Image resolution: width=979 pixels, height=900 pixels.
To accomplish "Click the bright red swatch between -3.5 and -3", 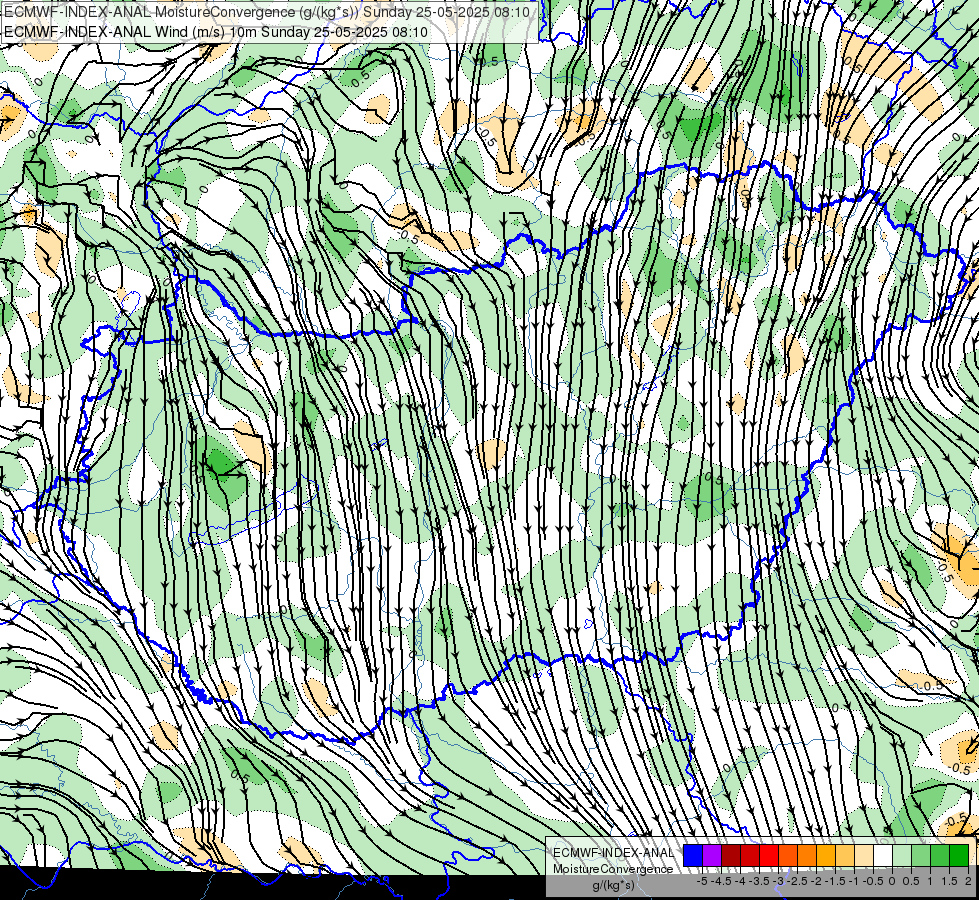I will pyautogui.click(x=769, y=855).
